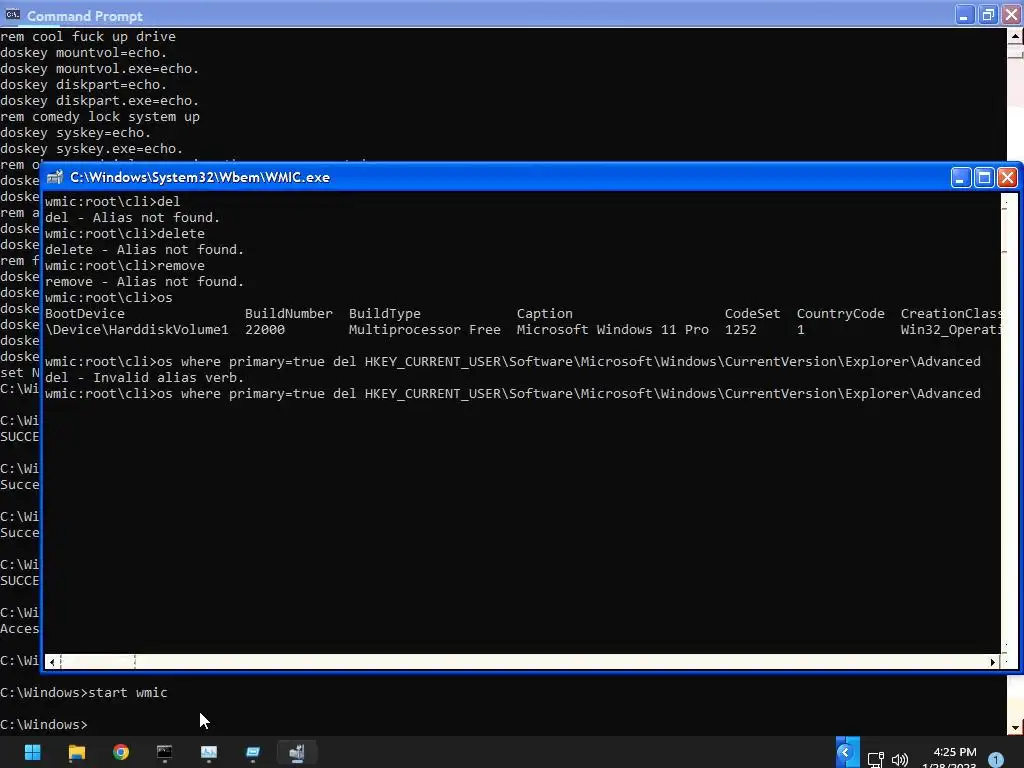Click 'remove - Alias not found.' line
The image size is (1024, 768).
point(144,281)
